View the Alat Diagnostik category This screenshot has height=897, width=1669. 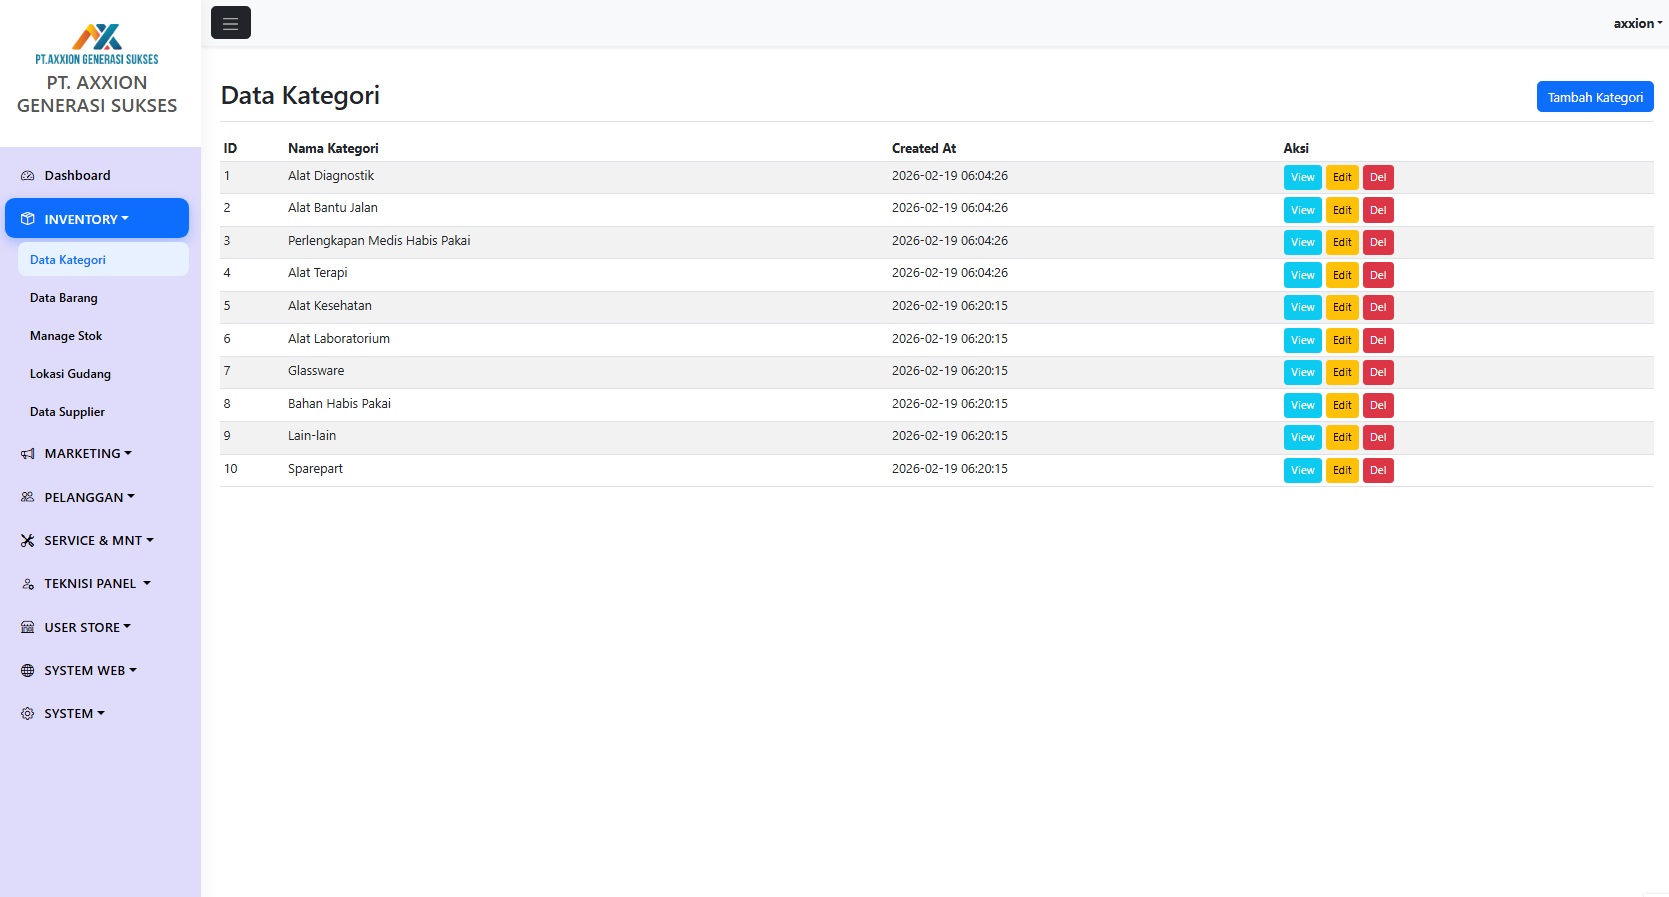point(1302,178)
